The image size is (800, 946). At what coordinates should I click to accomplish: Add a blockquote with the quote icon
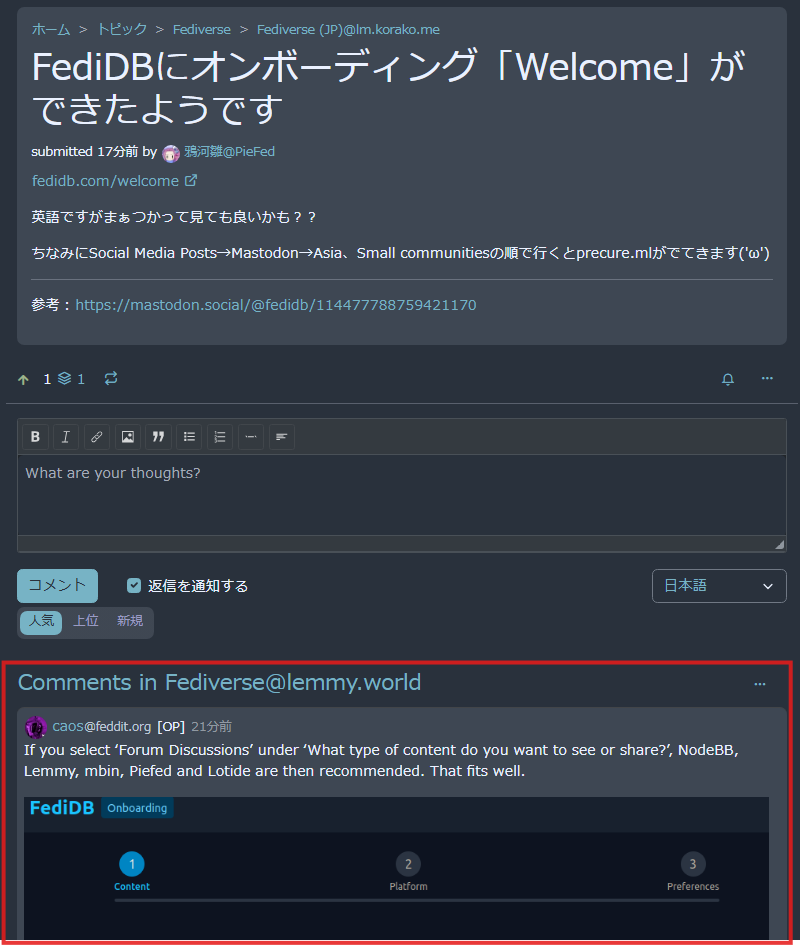click(x=158, y=437)
